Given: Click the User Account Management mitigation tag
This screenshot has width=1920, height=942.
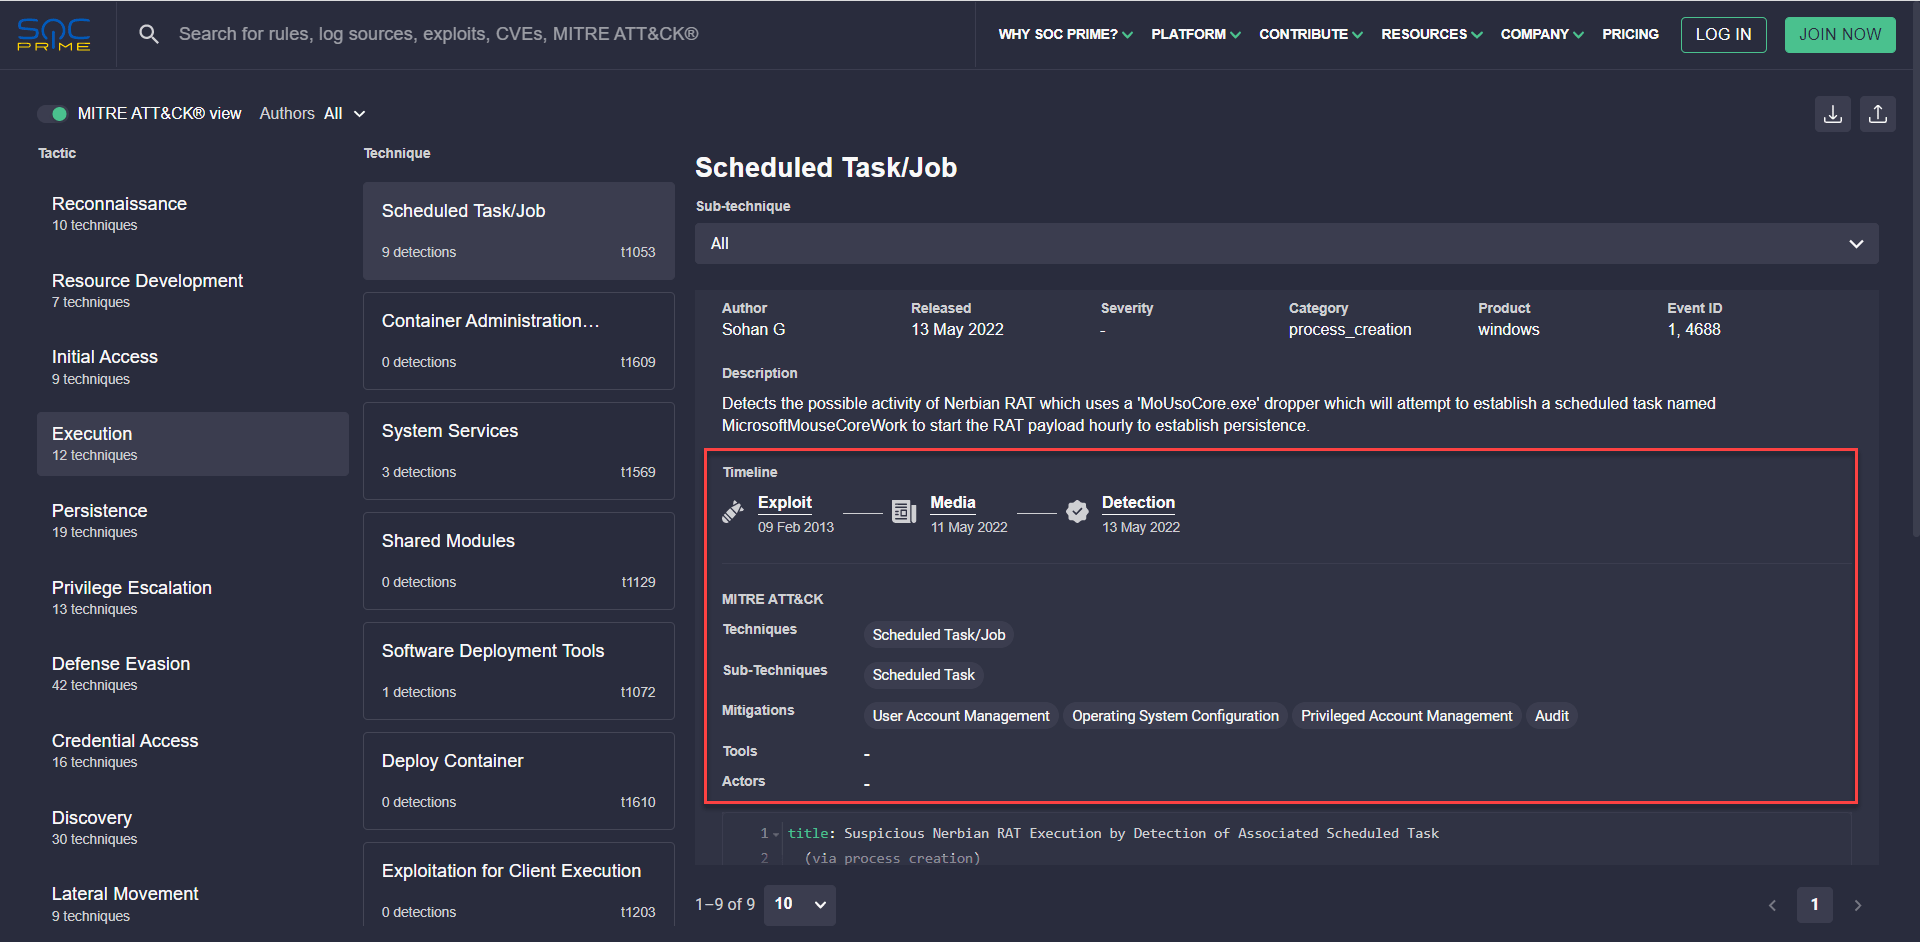Looking at the screenshot, I should 961,716.
